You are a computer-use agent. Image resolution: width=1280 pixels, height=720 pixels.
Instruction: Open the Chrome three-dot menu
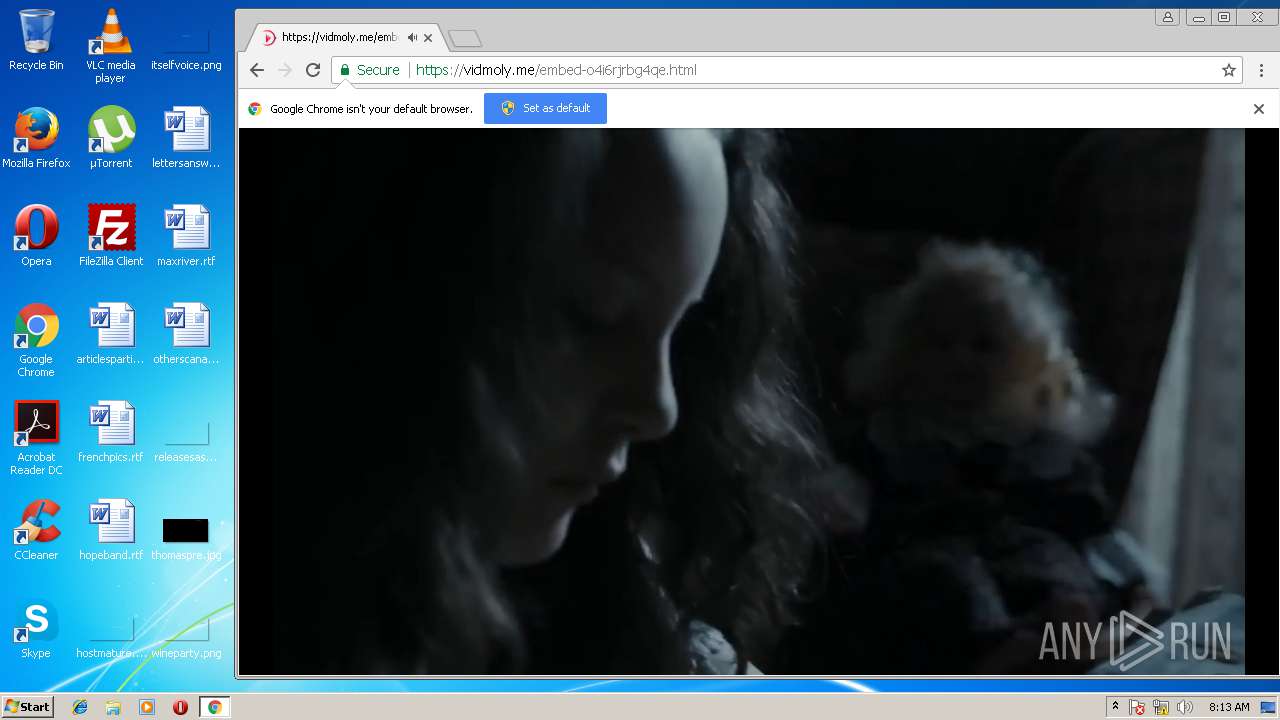pos(1261,70)
